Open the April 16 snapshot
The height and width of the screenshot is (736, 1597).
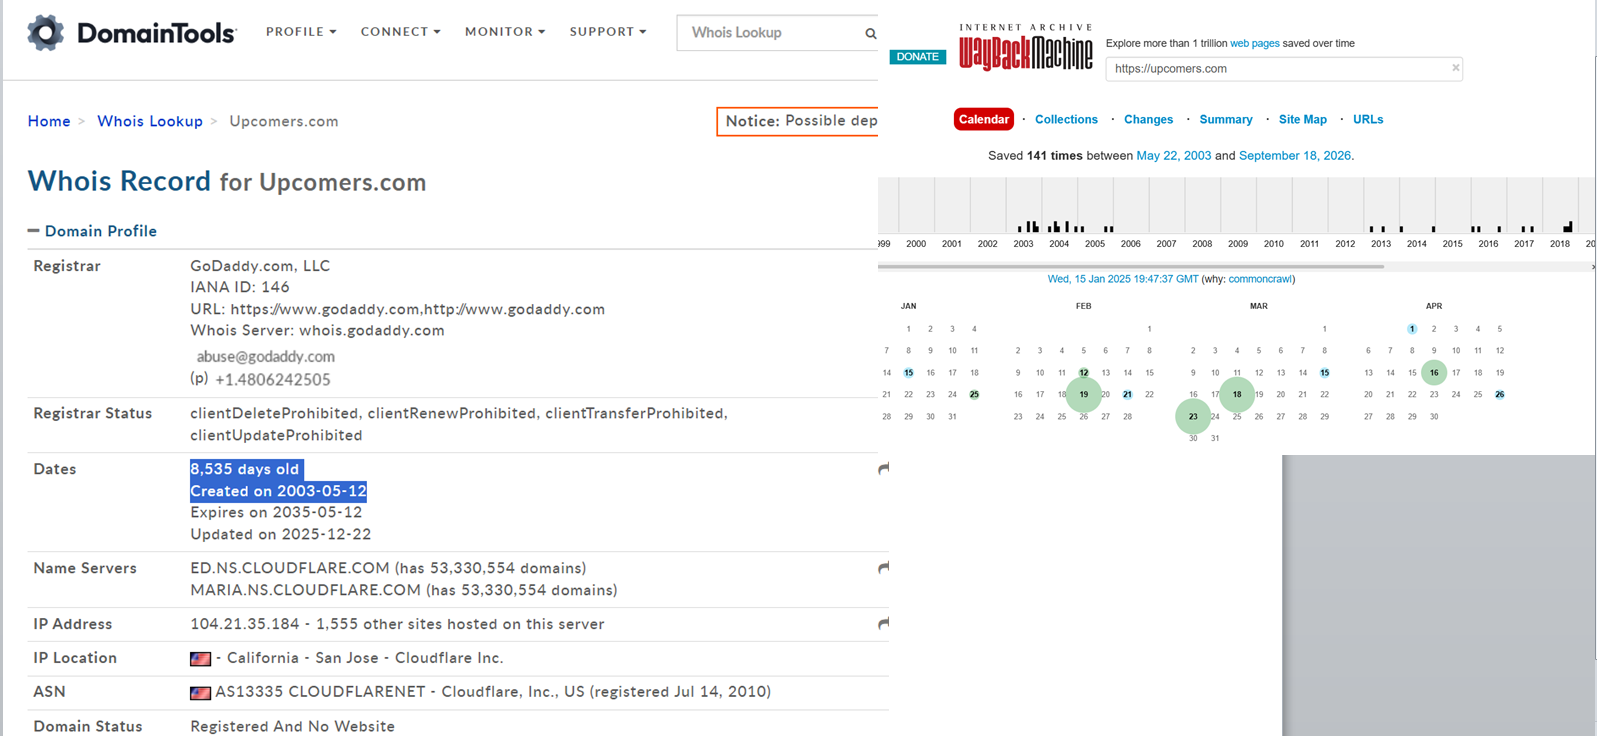pos(1434,372)
